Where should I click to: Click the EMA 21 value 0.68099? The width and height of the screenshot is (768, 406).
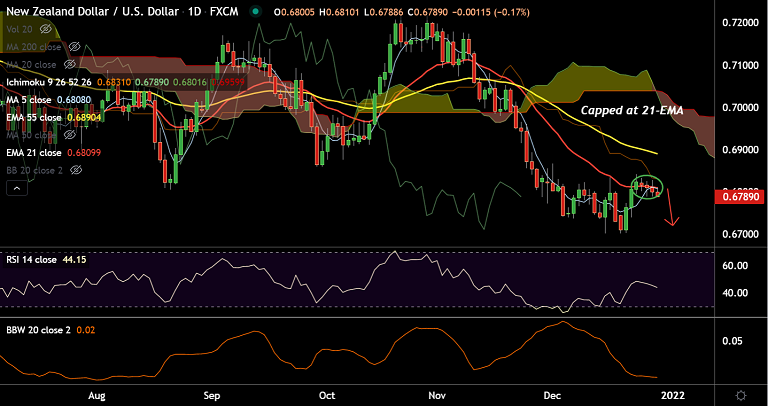coord(84,153)
